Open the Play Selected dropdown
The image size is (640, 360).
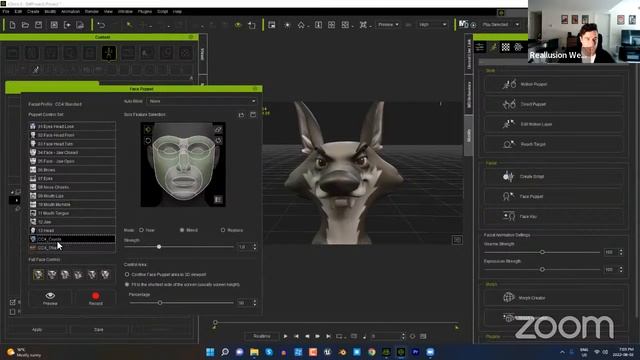click(500, 25)
